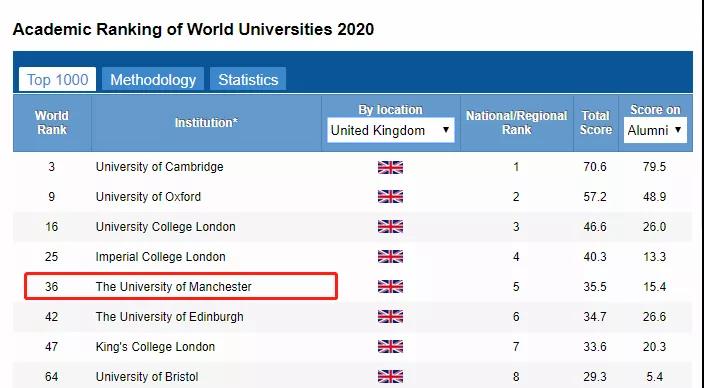Click the UK flag in Oxford row
The width and height of the screenshot is (704, 388).
[x=390, y=197]
